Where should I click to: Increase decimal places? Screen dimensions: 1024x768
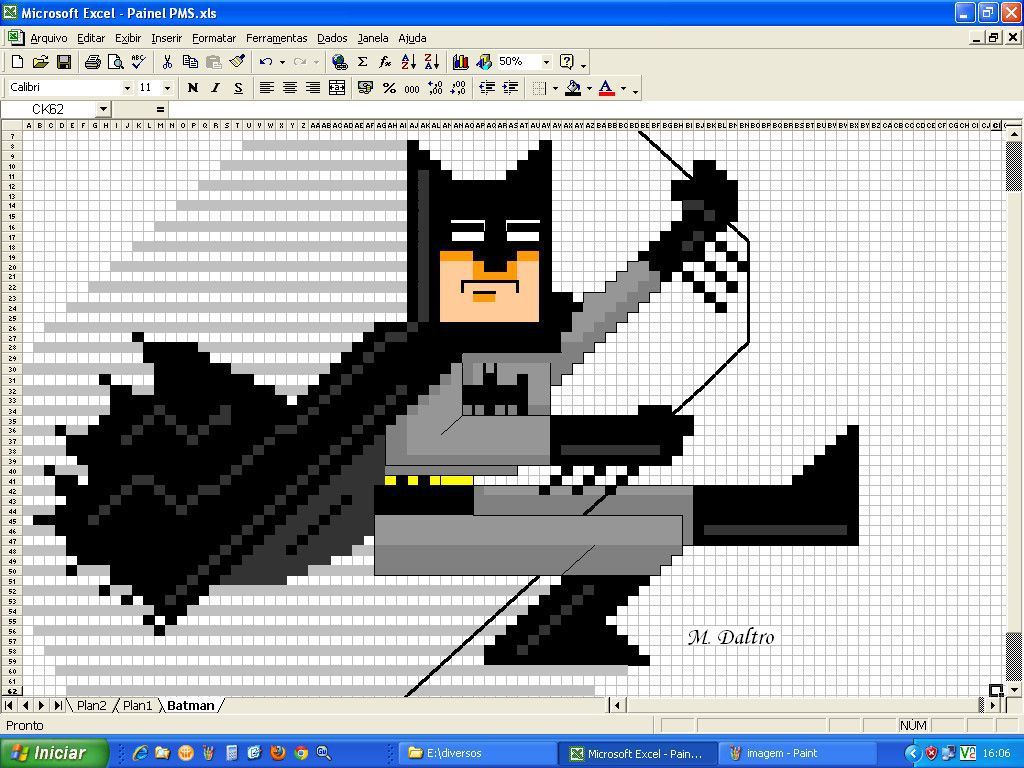pos(435,88)
